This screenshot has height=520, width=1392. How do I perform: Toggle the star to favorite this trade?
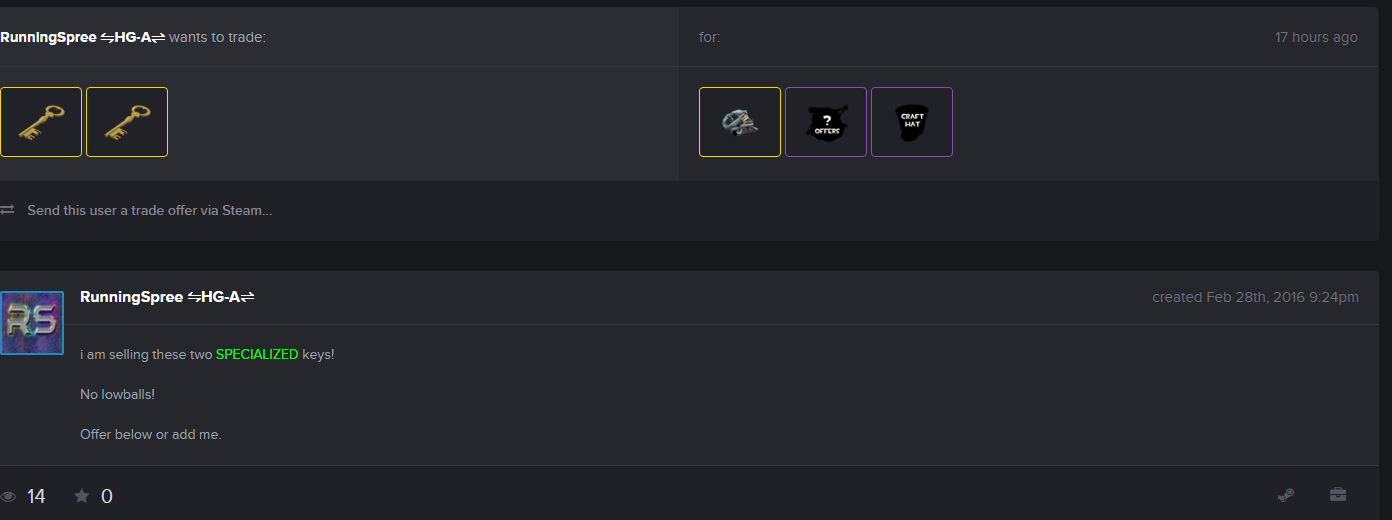(x=82, y=496)
